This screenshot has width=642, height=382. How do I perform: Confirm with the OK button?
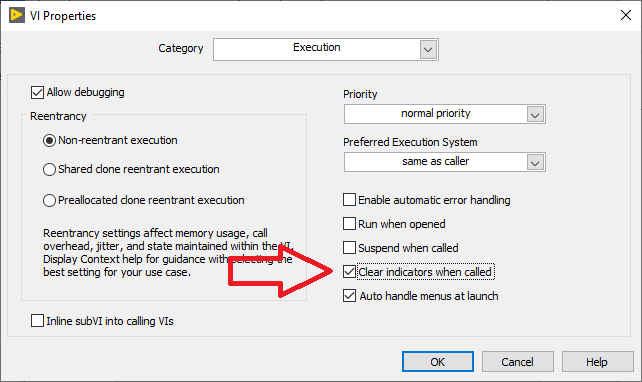coord(438,362)
